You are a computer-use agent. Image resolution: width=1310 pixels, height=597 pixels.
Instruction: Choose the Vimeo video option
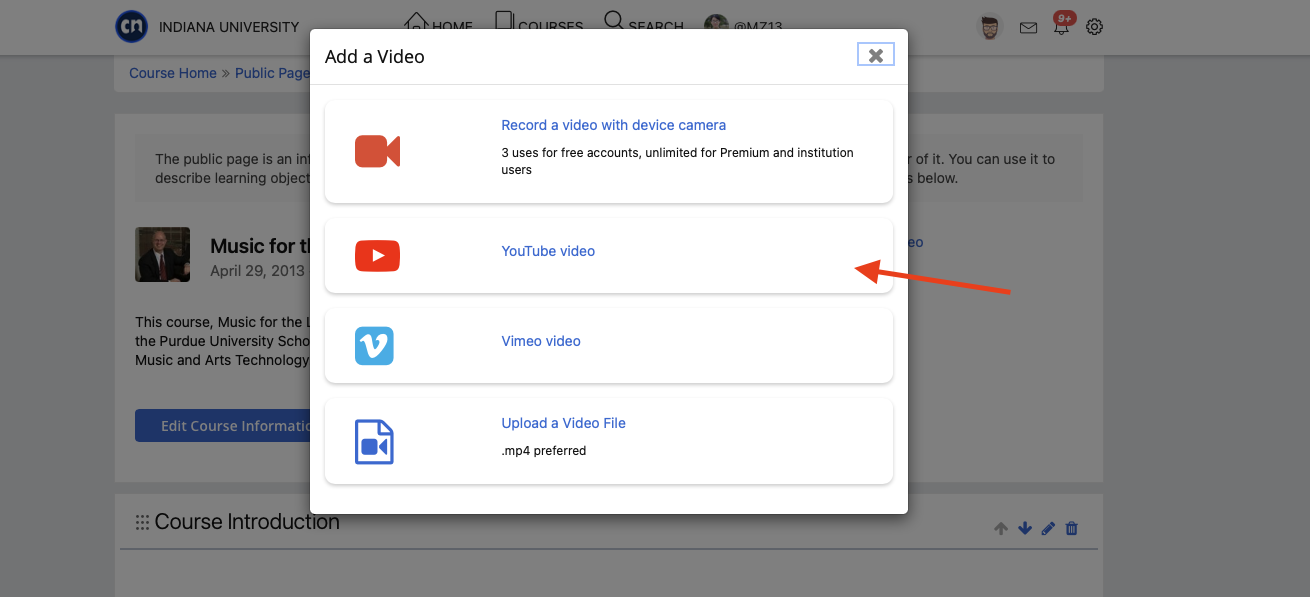pos(541,341)
